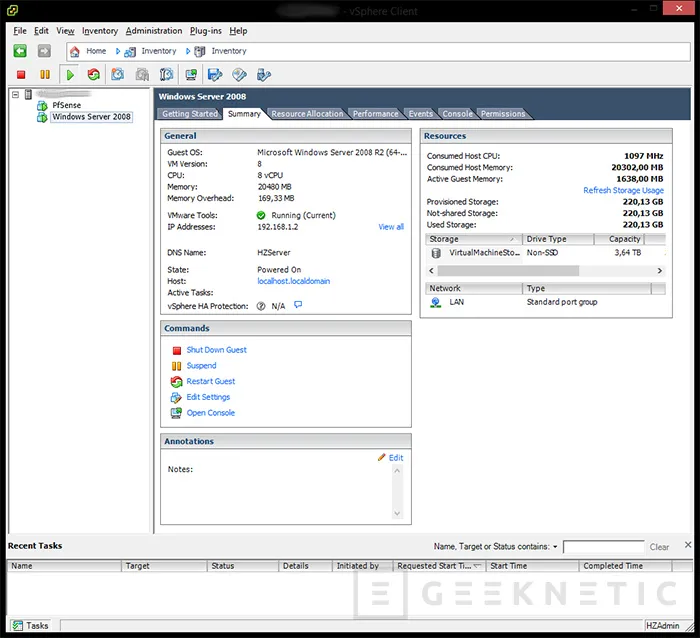Switch to the Permissions tab
Viewport: 700px width, 638px height.
(503, 114)
